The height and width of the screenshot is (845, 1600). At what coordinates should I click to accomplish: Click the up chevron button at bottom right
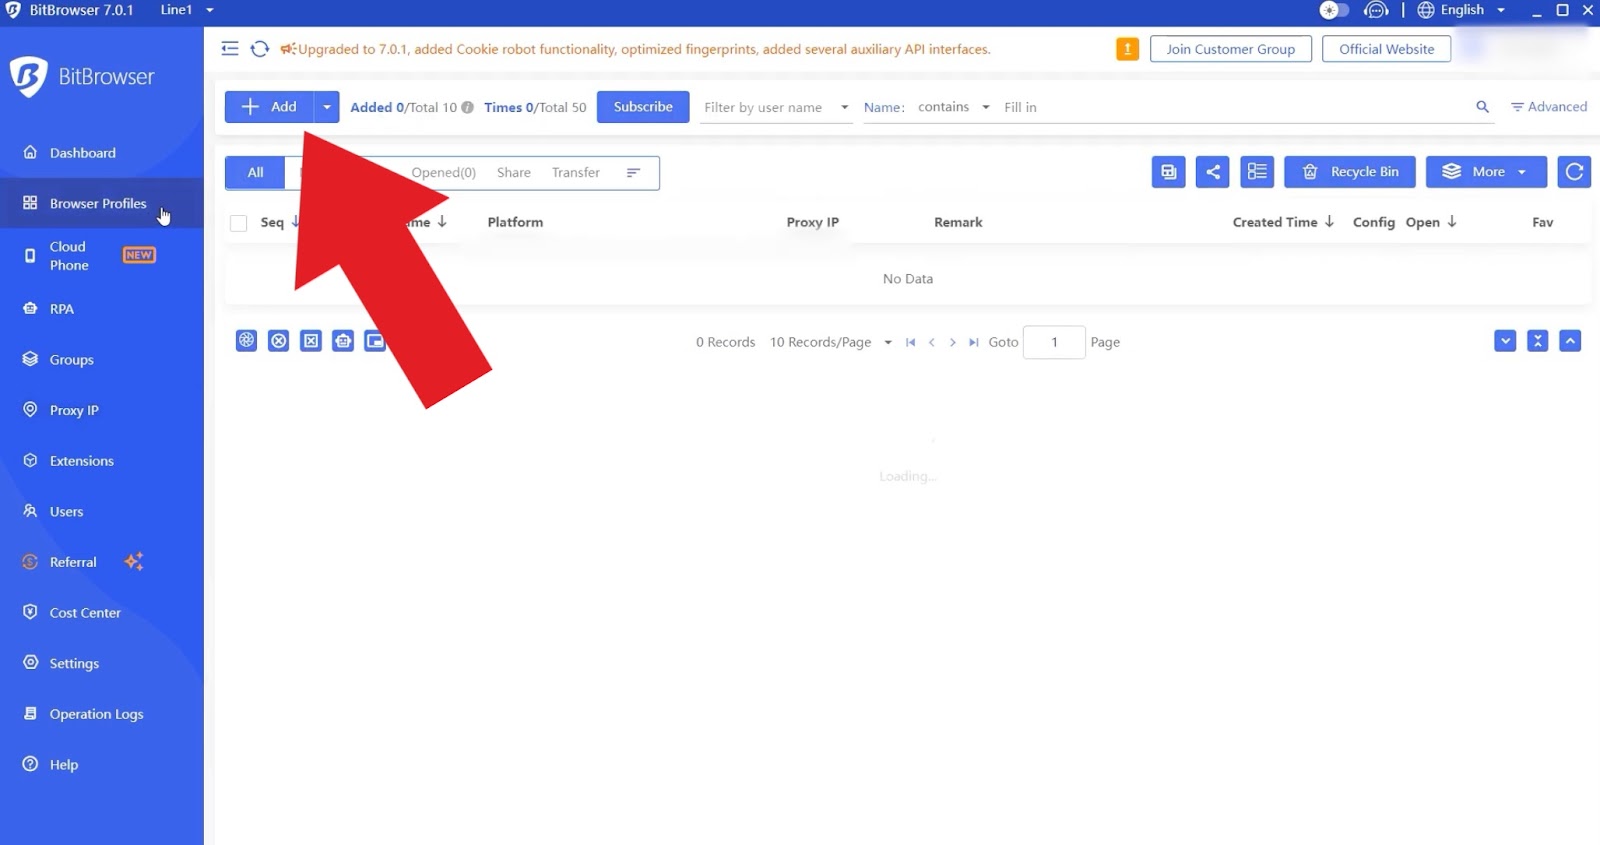[x=1570, y=341]
